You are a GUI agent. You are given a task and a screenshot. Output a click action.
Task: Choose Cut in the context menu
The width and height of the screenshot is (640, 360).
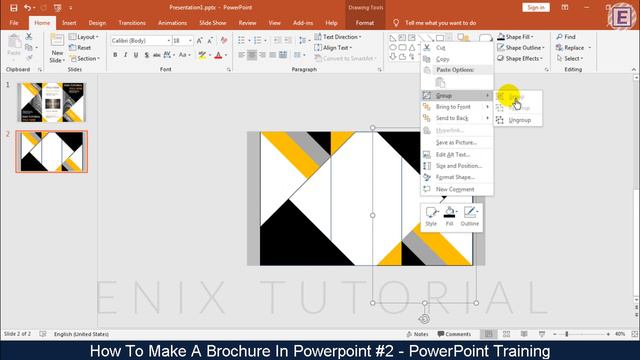point(457,48)
